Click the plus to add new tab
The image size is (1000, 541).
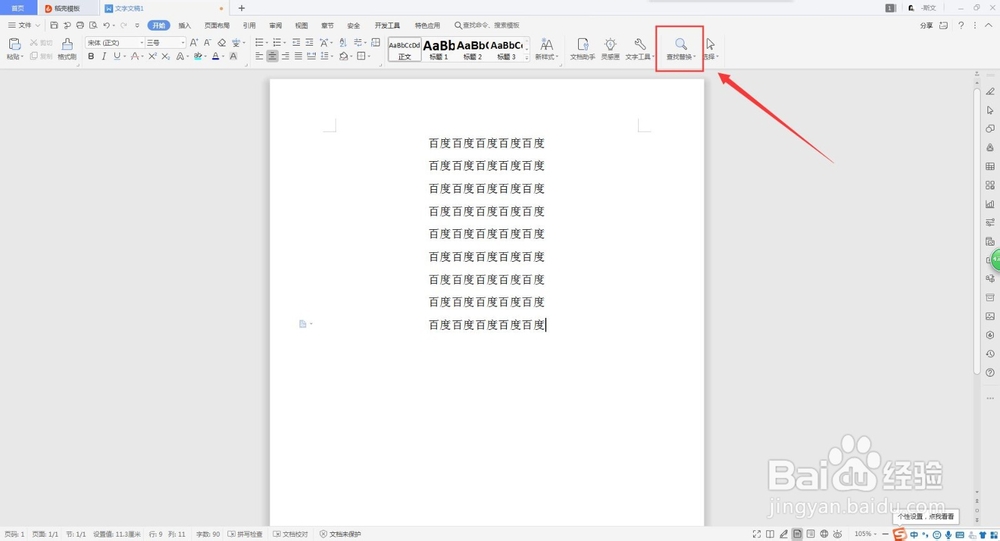(241, 8)
